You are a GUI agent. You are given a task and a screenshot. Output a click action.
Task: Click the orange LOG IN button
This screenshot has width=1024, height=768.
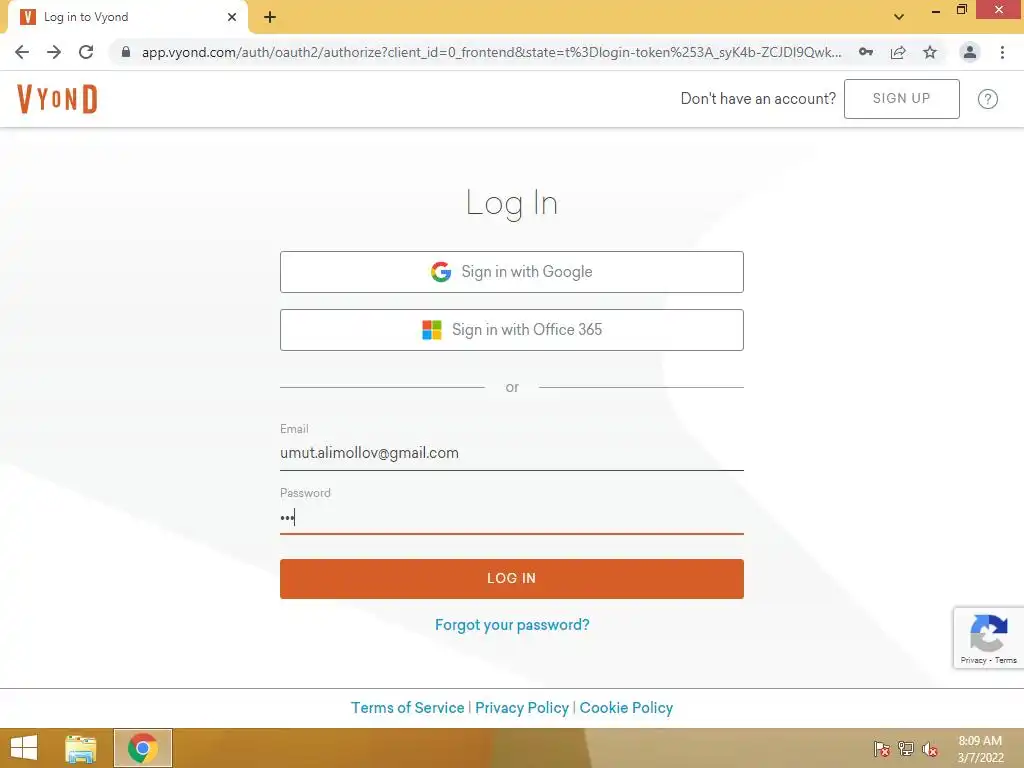[x=512, y=579]
